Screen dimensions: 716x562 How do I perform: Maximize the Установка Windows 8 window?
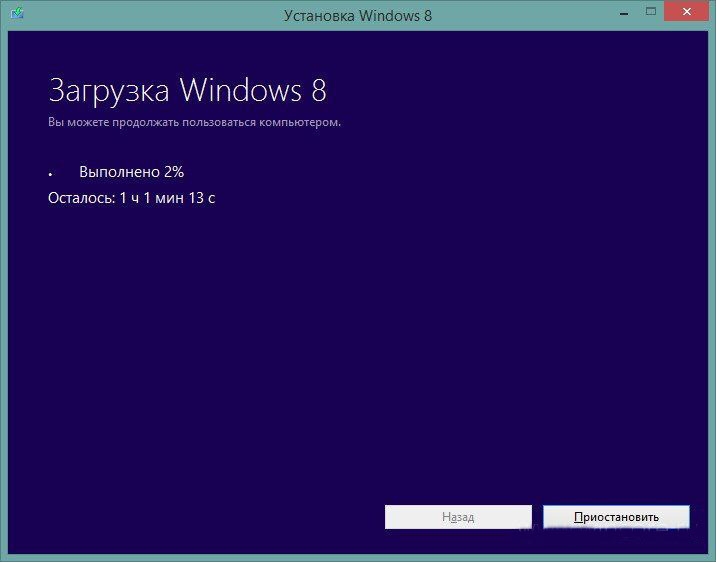coord(651,13)
